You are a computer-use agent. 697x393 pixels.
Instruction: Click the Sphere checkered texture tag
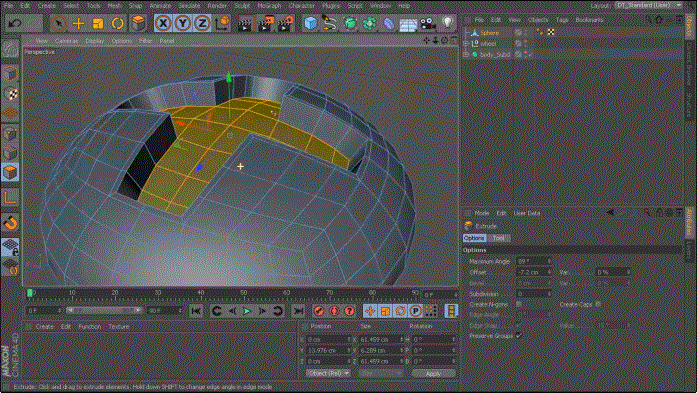(551, 32)
